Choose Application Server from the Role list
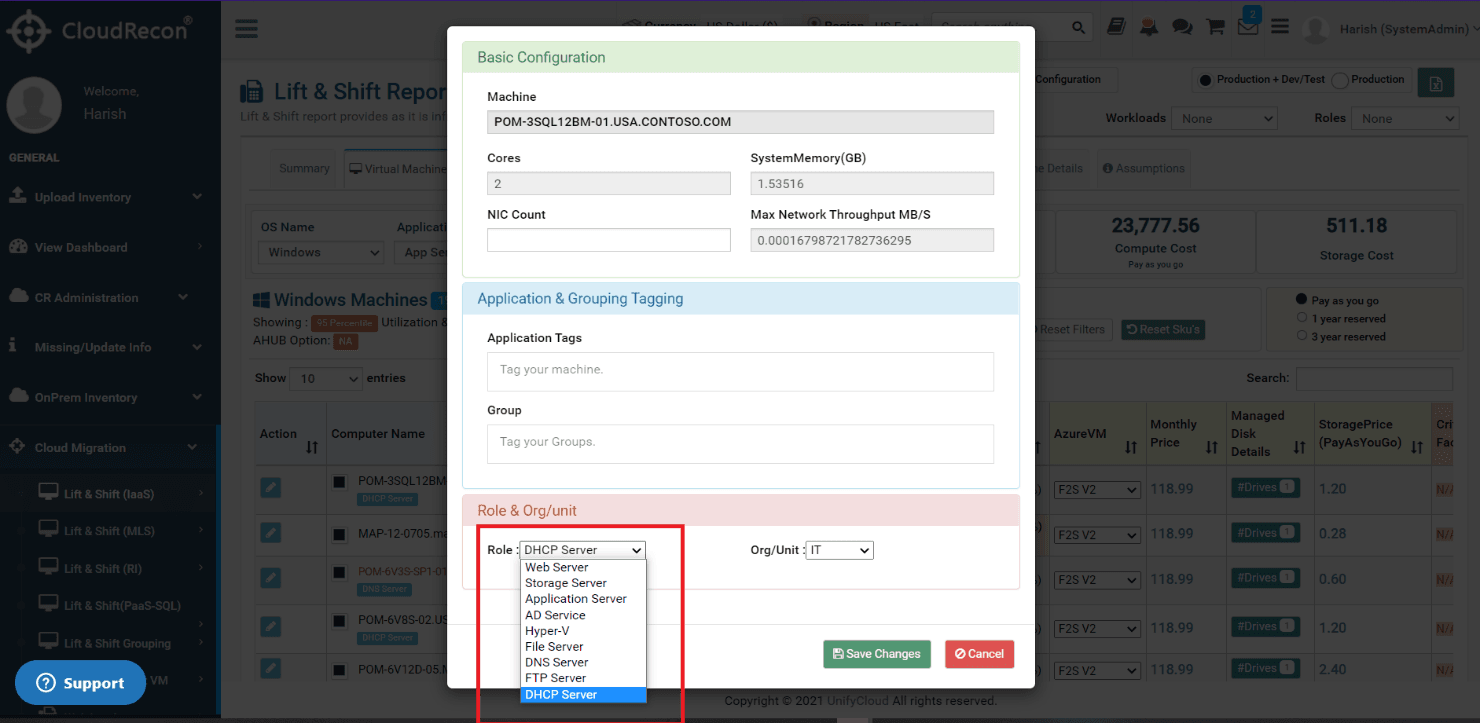 pos(584,599)
